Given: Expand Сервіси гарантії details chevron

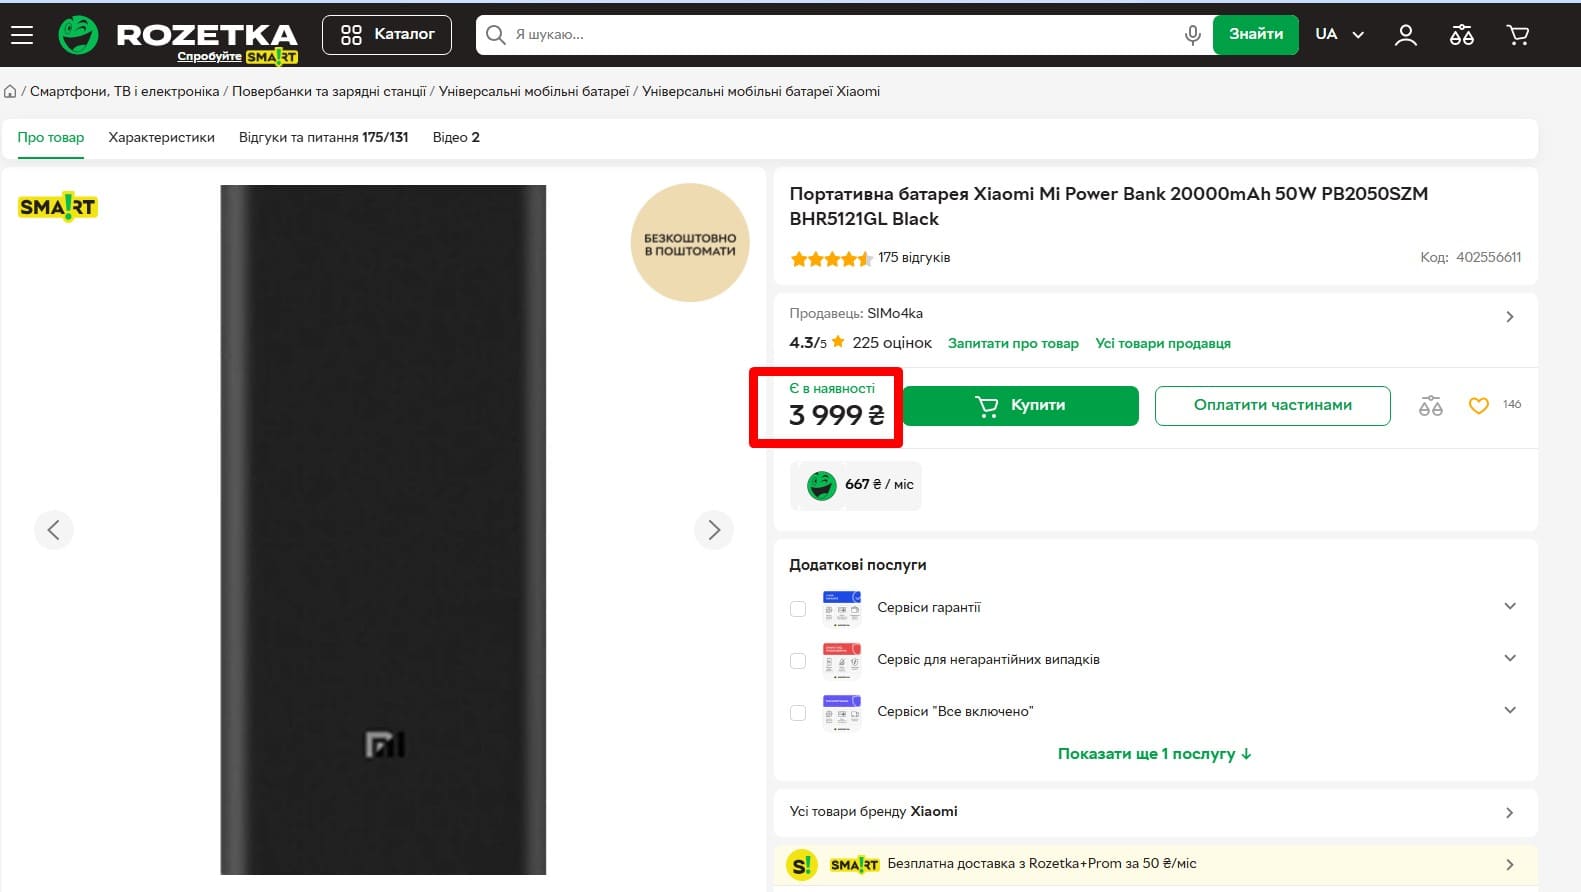Looking at the screenshot, I should (x=1509, y=606).
